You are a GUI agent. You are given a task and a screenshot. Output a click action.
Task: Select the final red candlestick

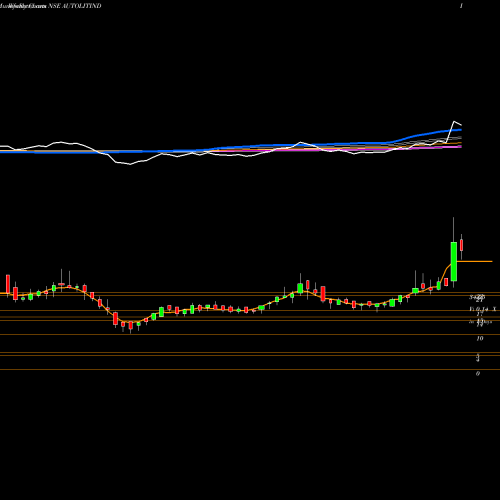pos(462,245)
